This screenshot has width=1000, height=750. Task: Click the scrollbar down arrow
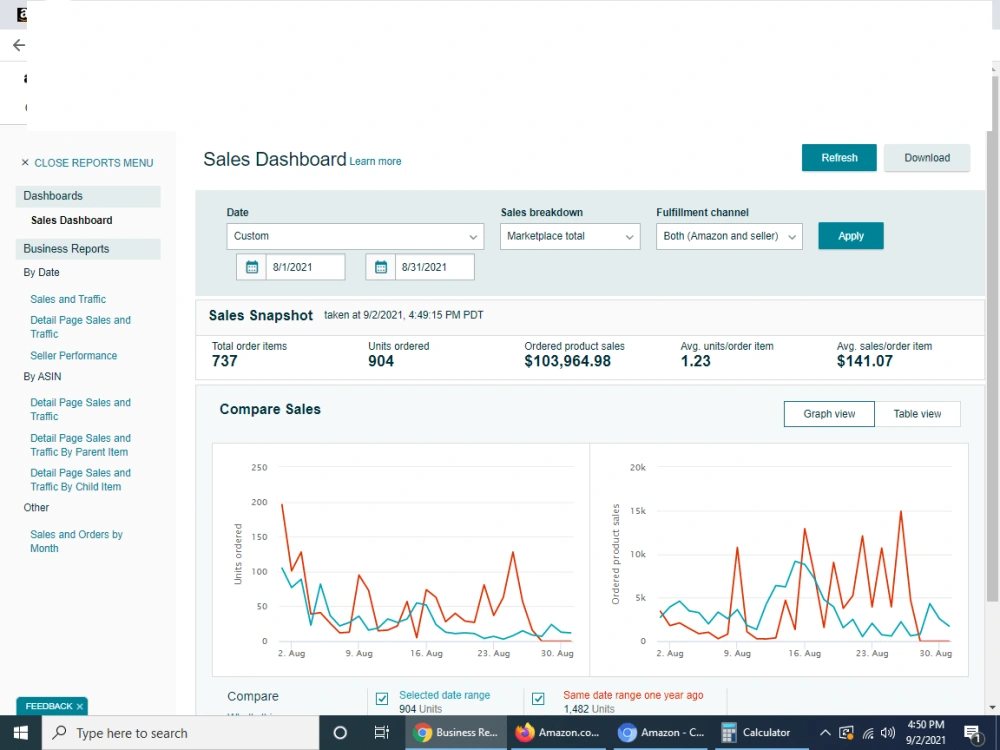pos(992,707)
